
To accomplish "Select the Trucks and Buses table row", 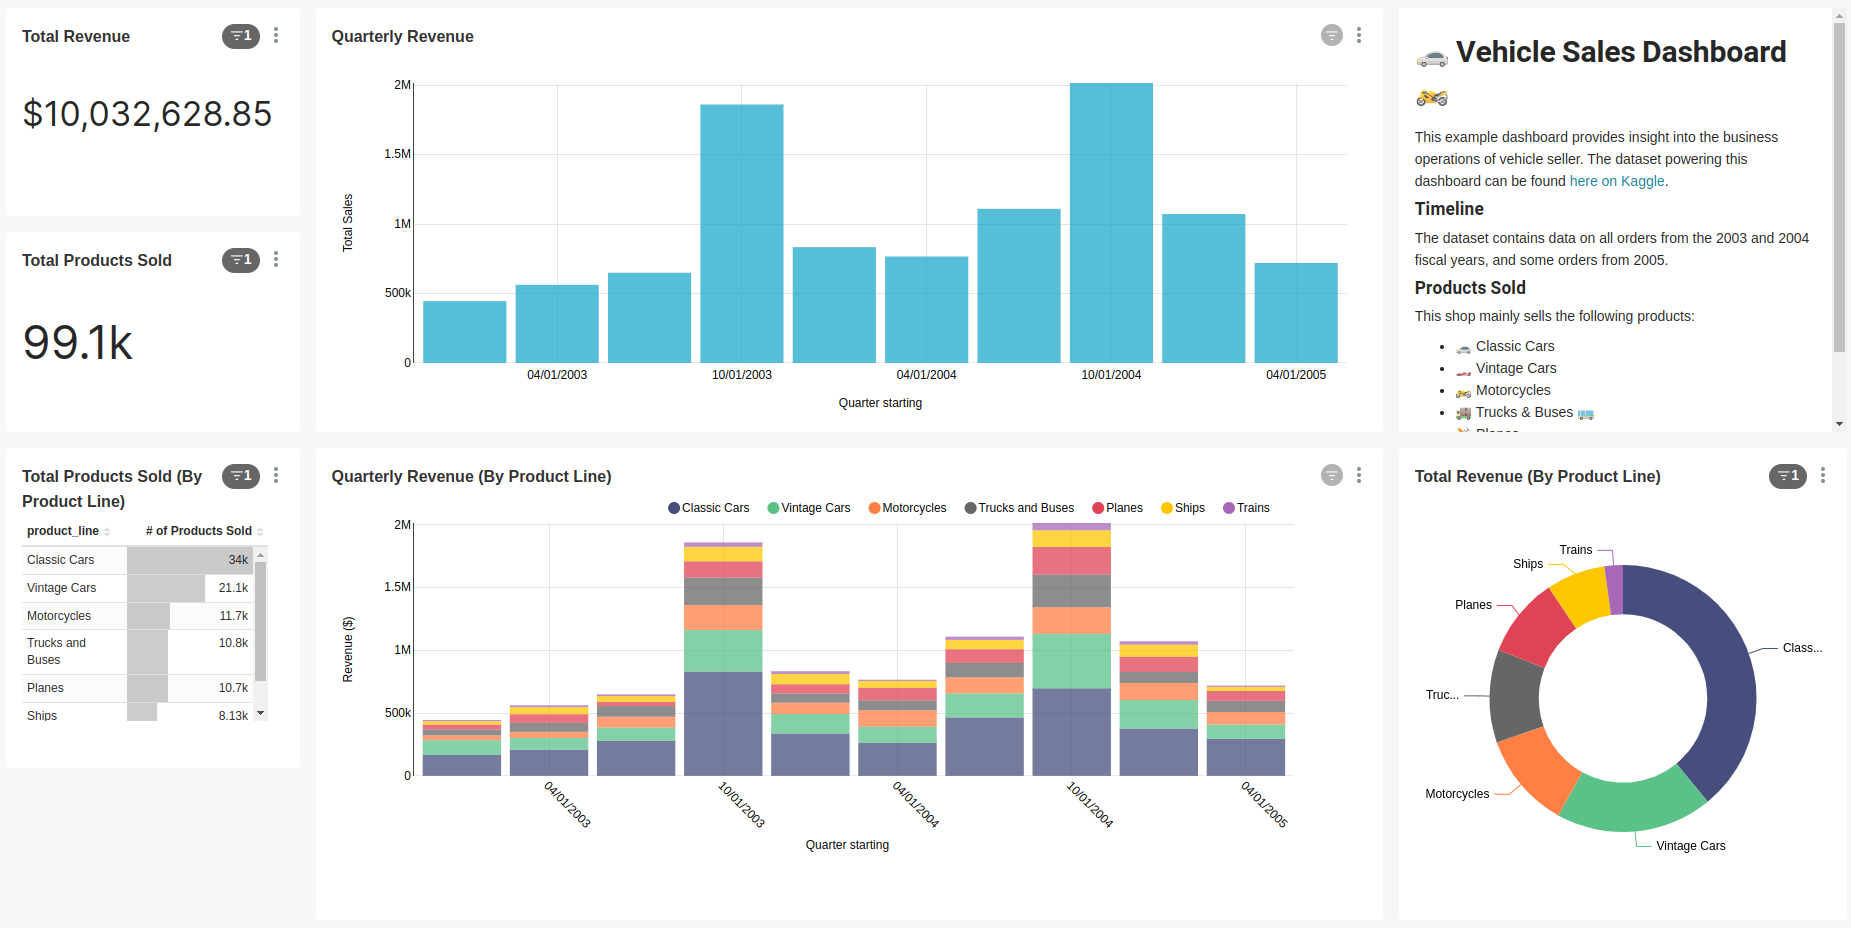I will (x=138, y=651).
